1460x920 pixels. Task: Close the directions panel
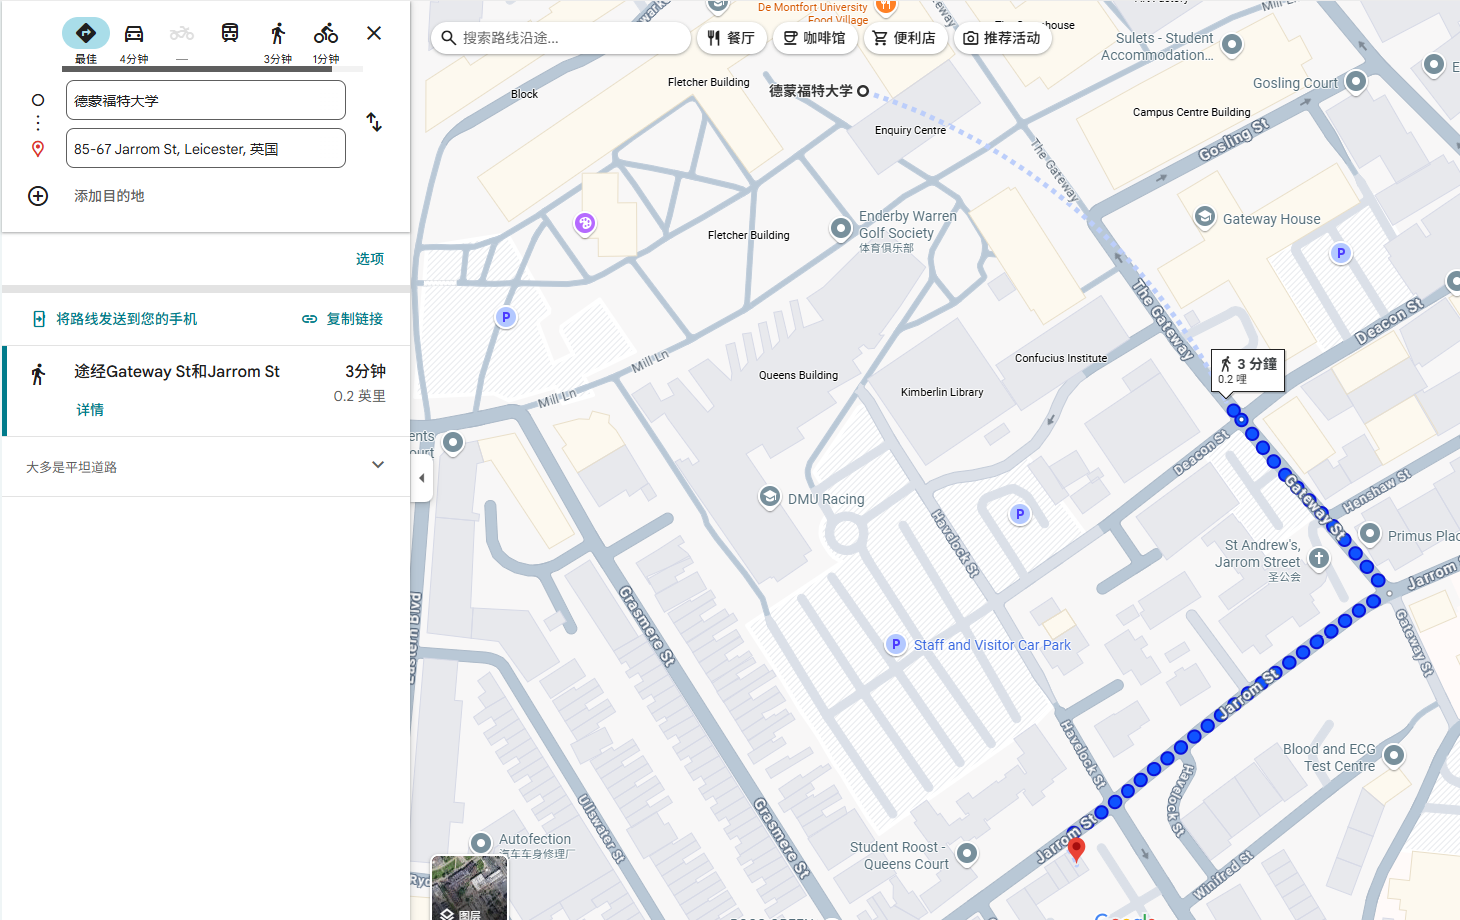coord(374,33)
